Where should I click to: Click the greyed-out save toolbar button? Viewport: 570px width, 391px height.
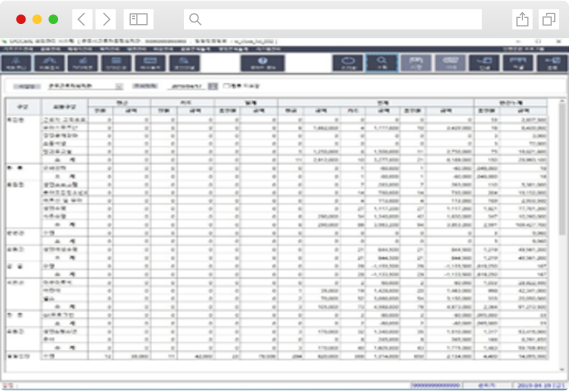click(x=416, y=63)
